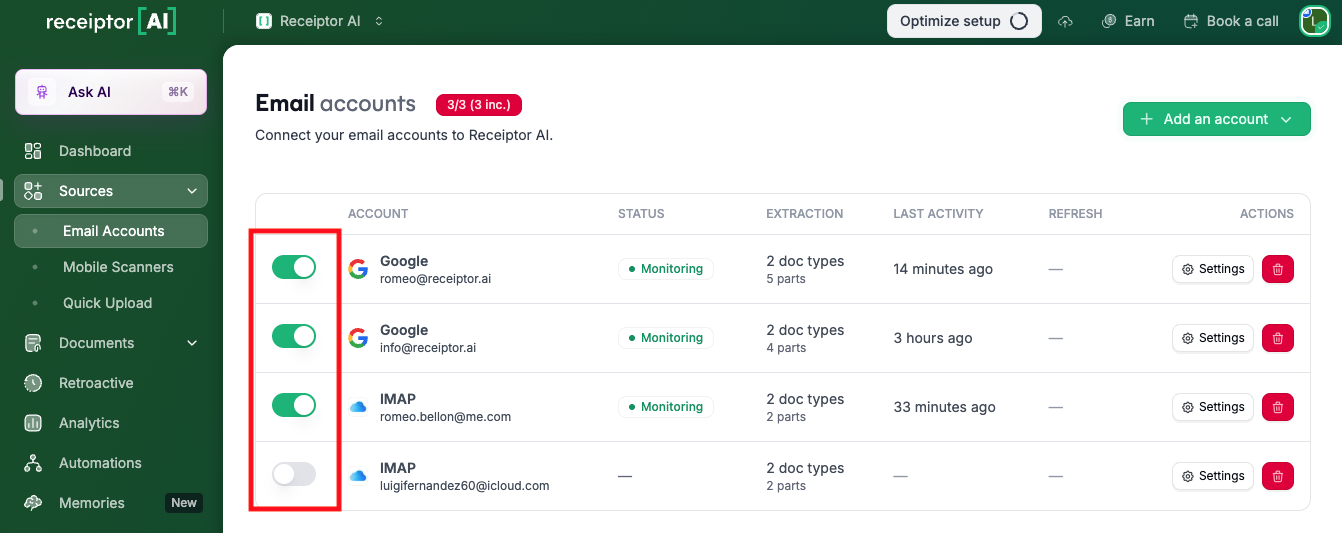
Task: Open the user profile avatar
Action: pos(1313,21)
